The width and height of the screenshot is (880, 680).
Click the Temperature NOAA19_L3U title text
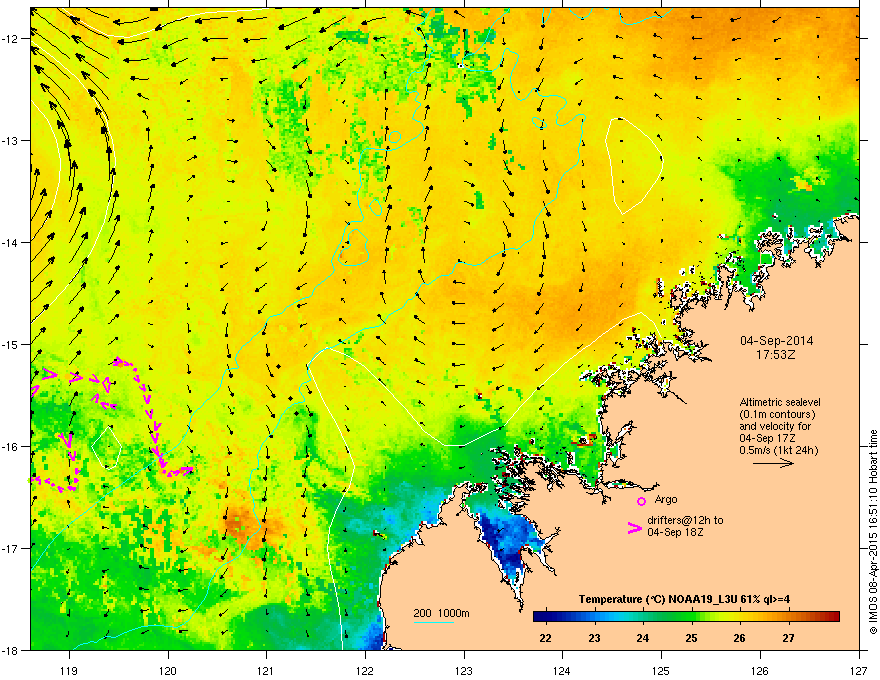pyautogui.click(x=684, y=599)
